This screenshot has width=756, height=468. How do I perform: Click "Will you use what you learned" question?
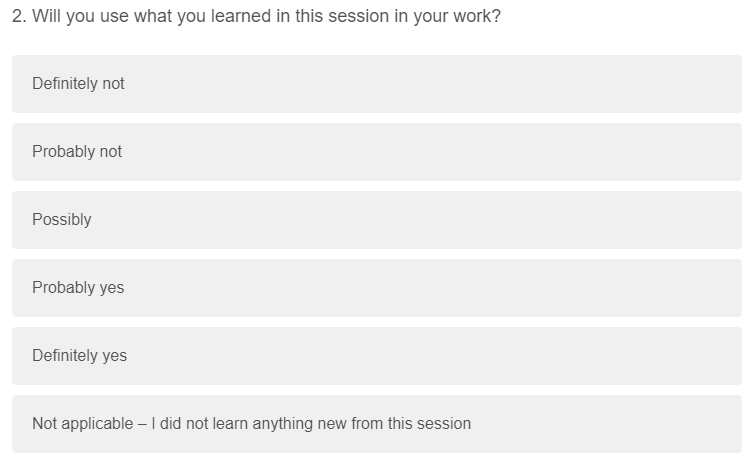tap(256, 18)
